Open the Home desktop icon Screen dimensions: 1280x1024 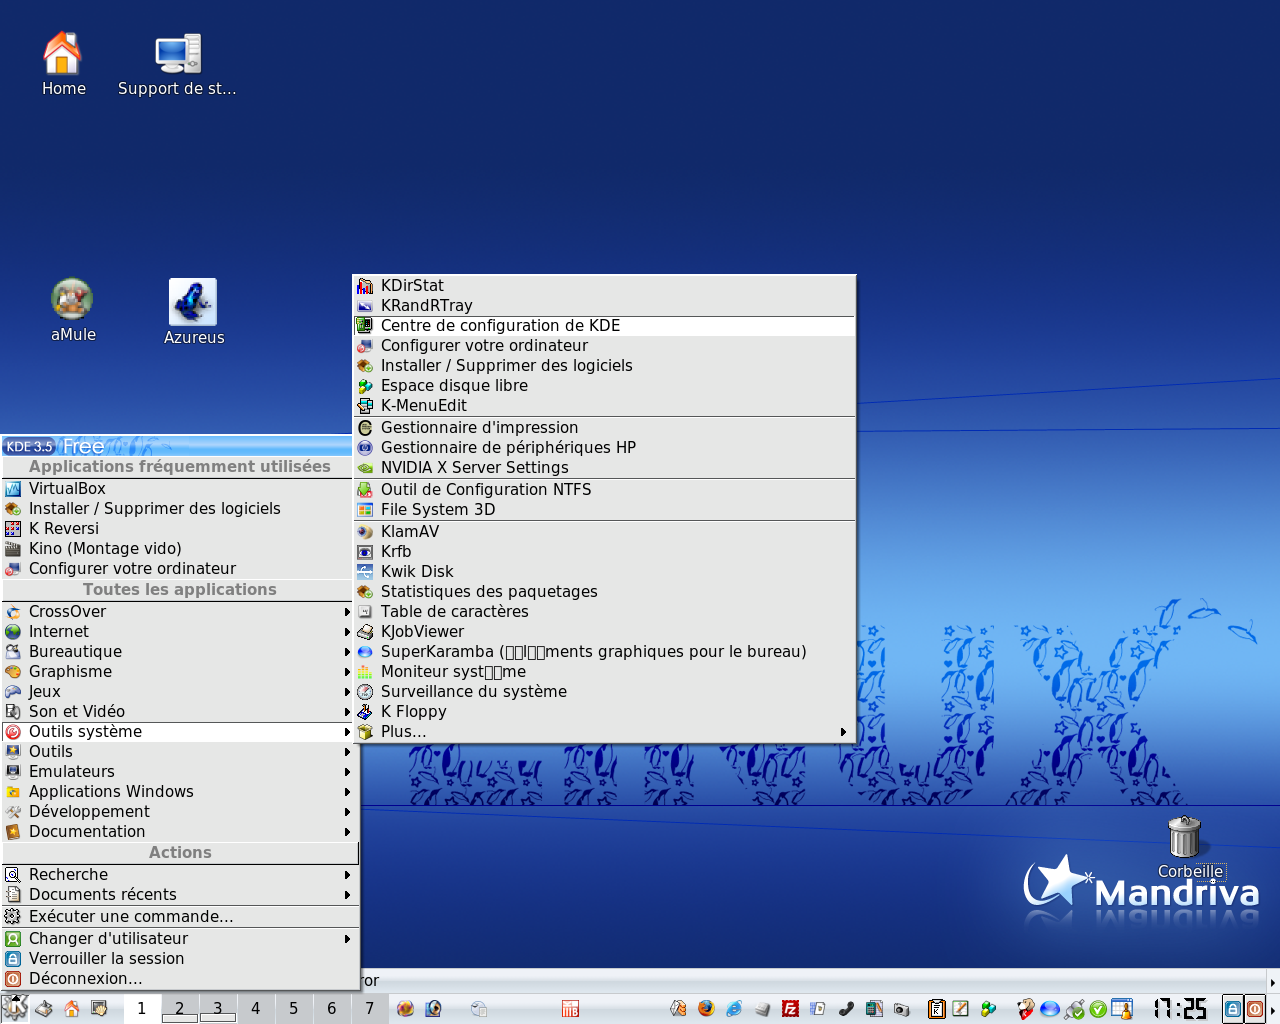pos(62,65)
